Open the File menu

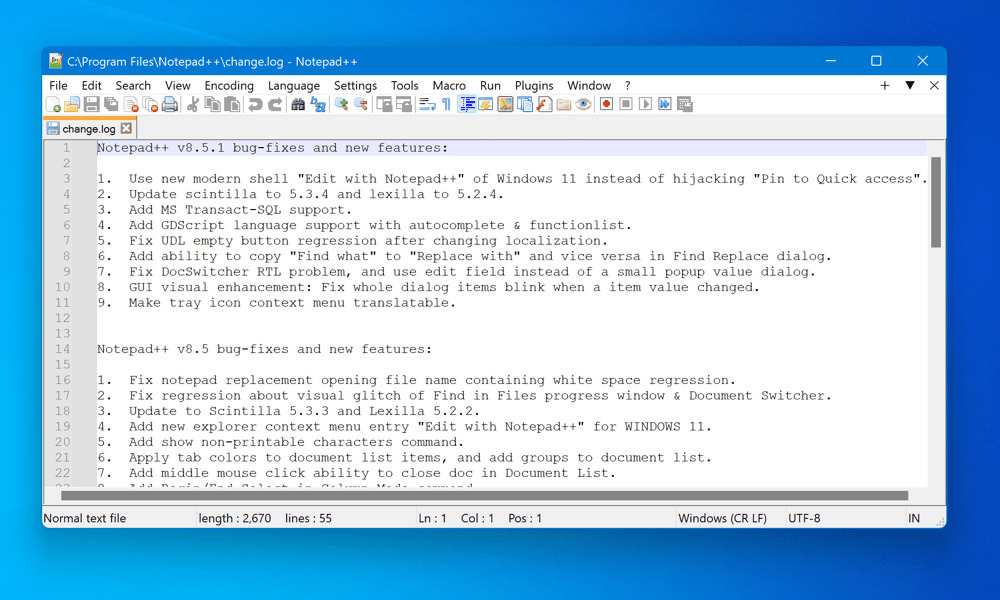click(x=58, y=85)
